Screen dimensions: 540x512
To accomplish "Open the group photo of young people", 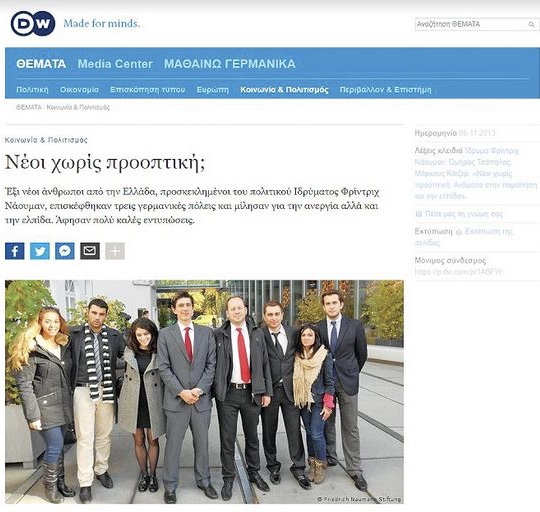I will (204, 391).
